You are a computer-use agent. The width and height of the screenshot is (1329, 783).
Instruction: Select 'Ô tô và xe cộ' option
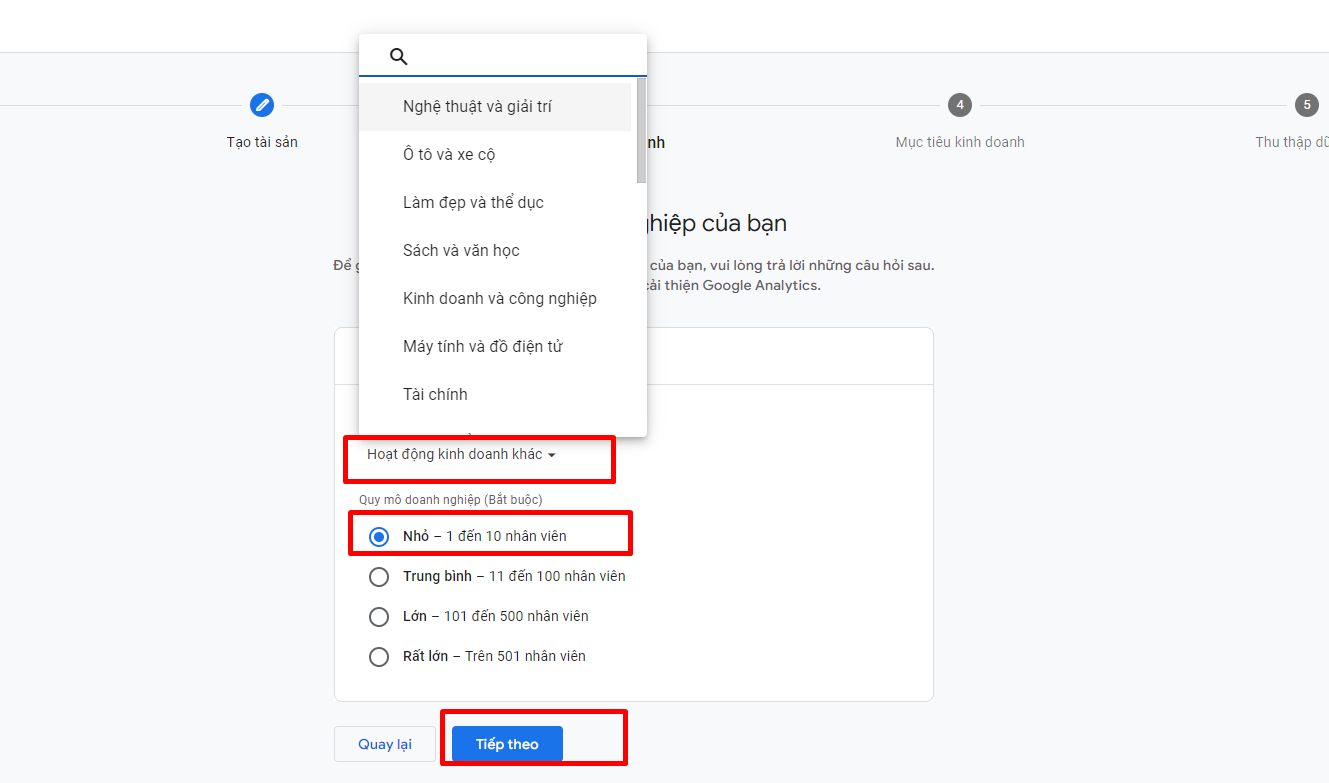[495, 155]
